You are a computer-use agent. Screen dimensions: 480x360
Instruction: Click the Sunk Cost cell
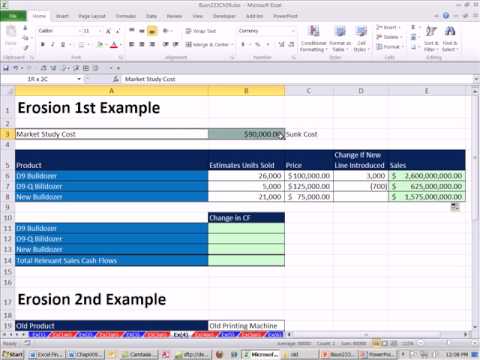coord(309,134)
